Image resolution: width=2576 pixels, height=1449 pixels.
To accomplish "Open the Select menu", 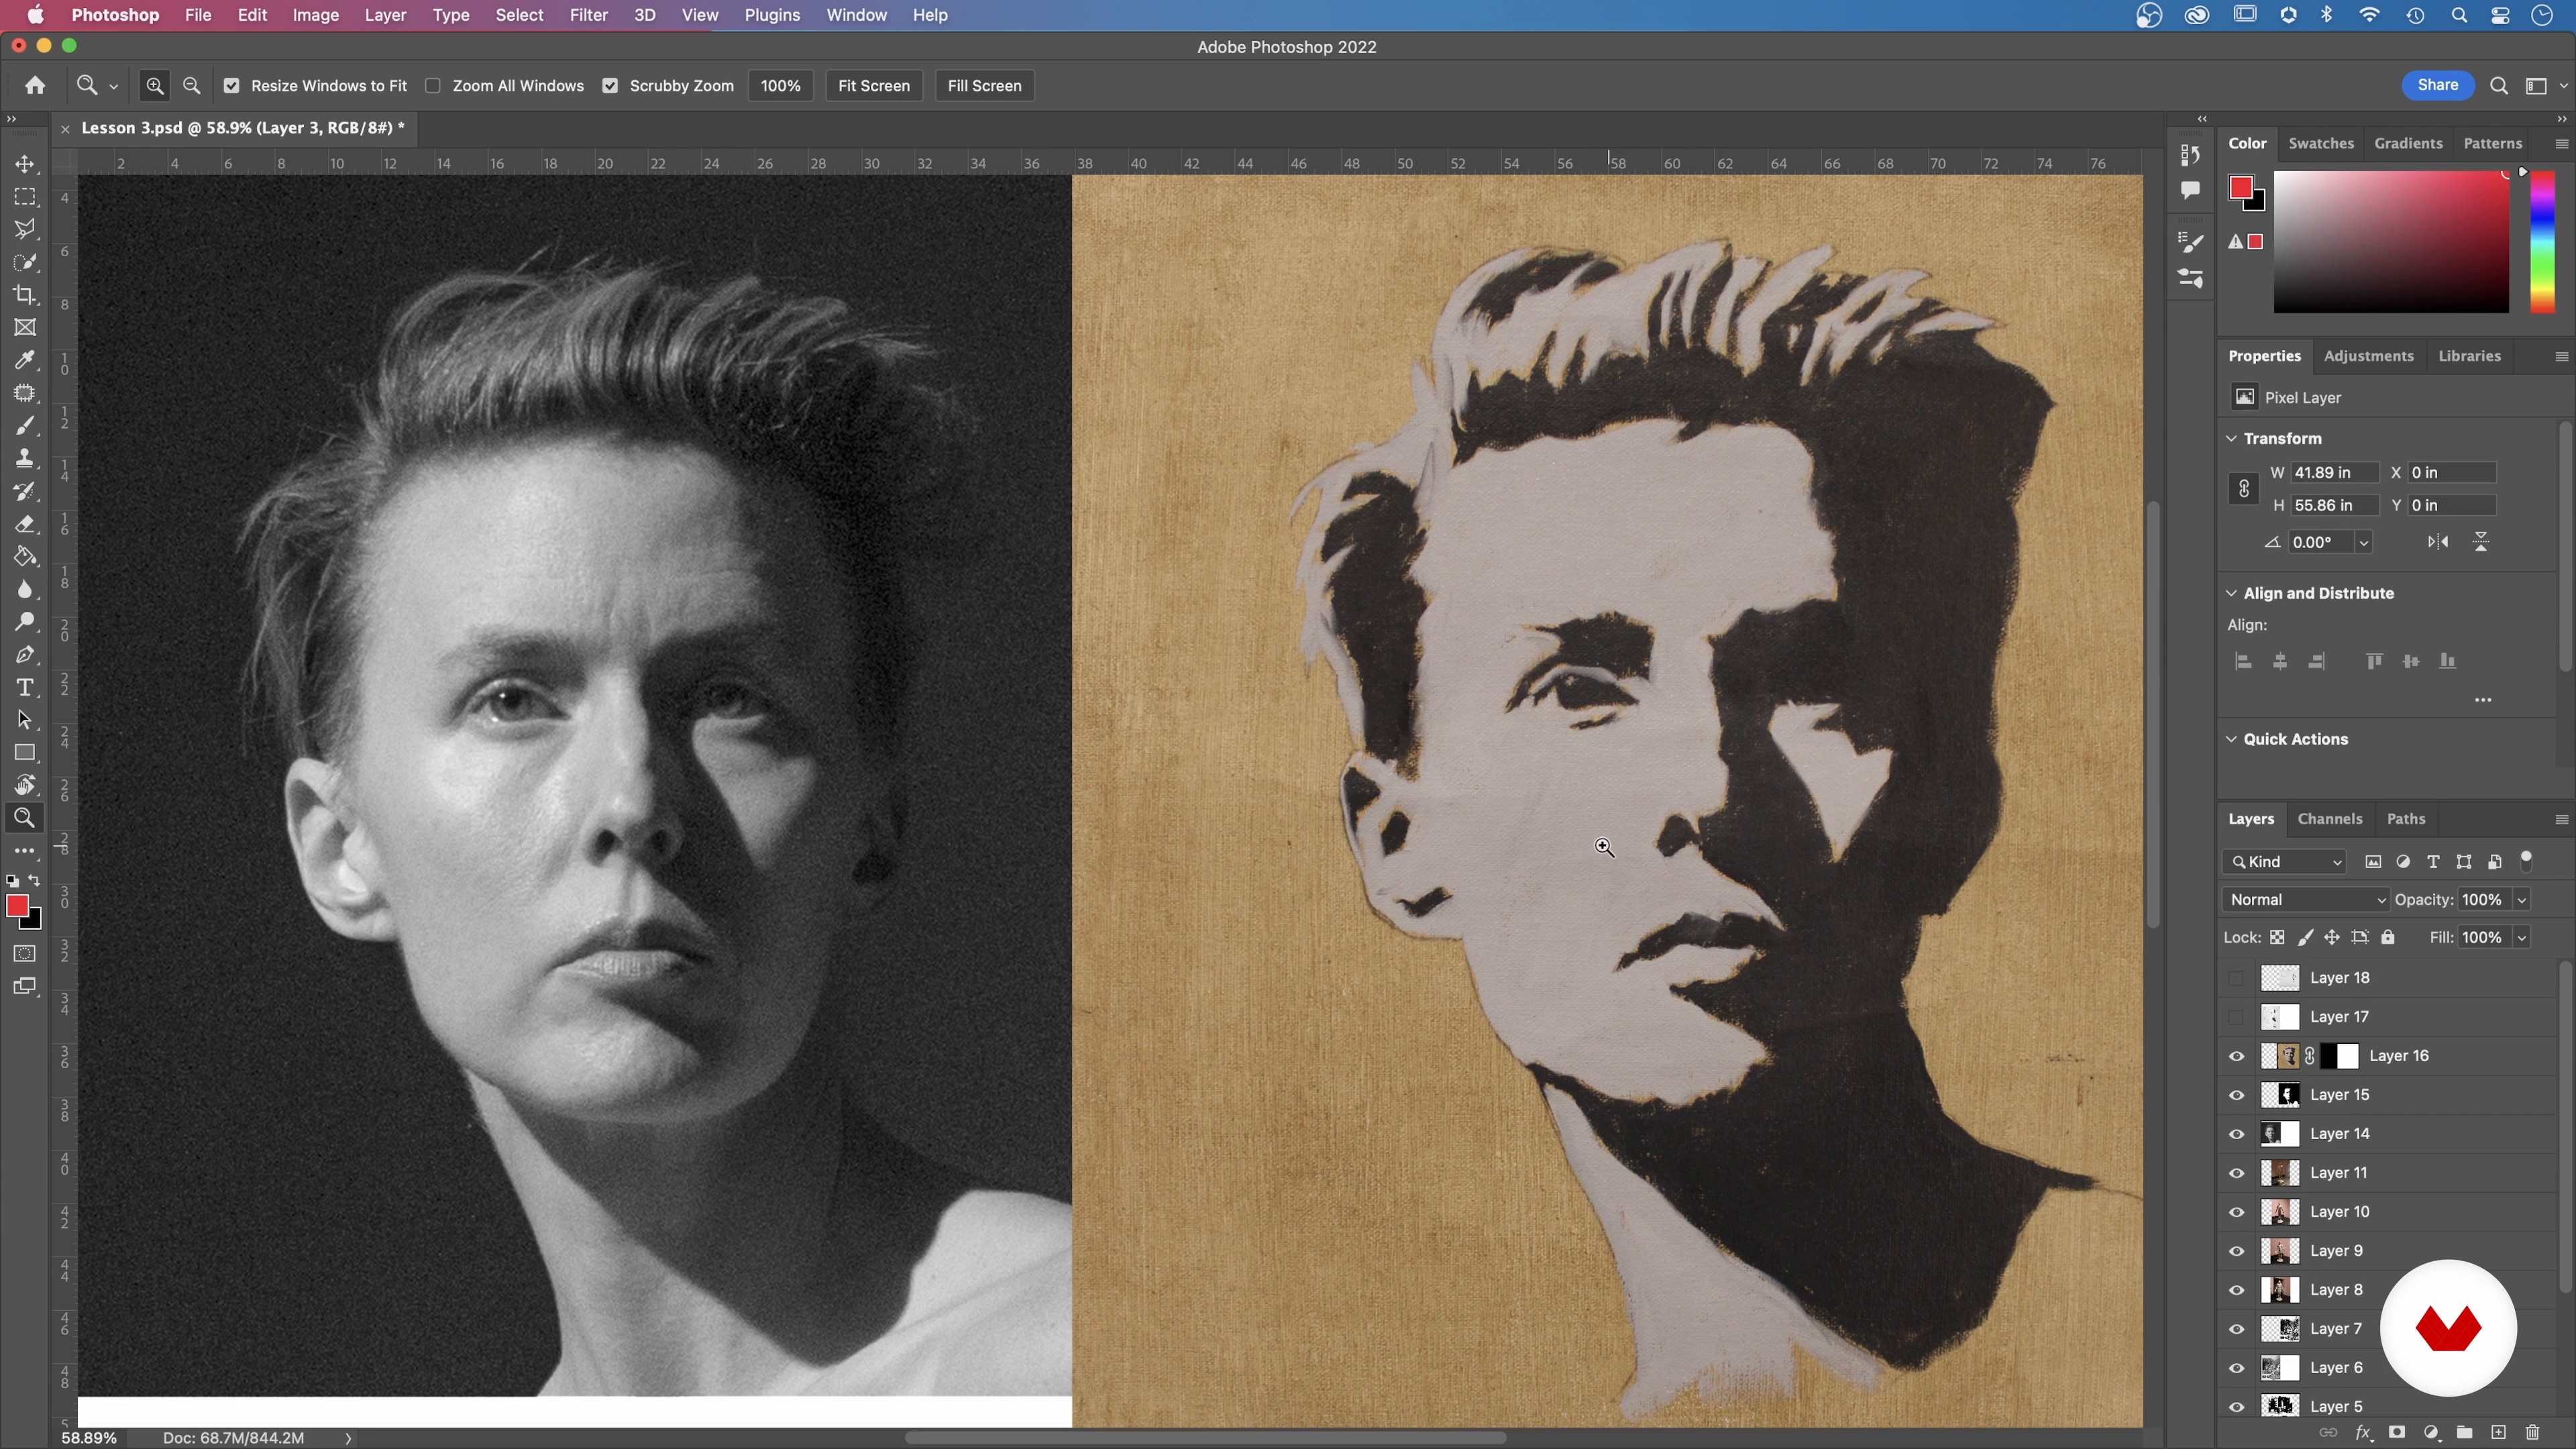I will (519, 15).
